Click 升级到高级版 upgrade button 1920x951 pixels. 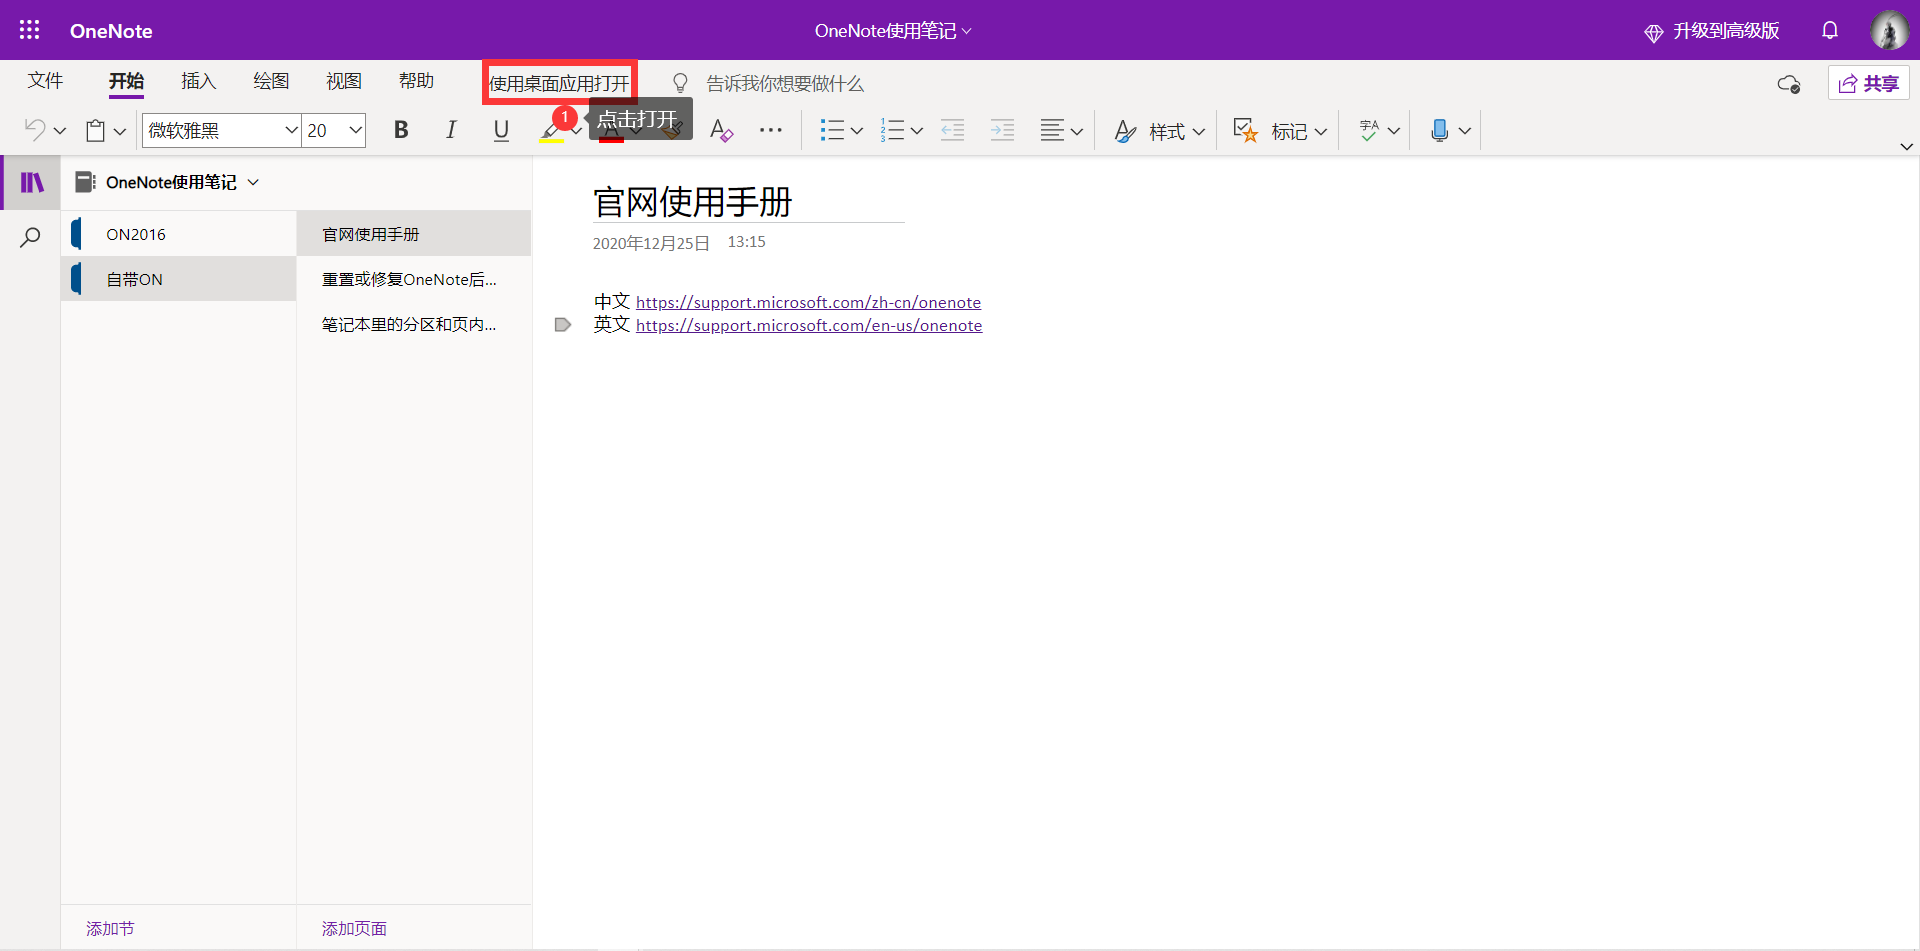point(1712,31)
